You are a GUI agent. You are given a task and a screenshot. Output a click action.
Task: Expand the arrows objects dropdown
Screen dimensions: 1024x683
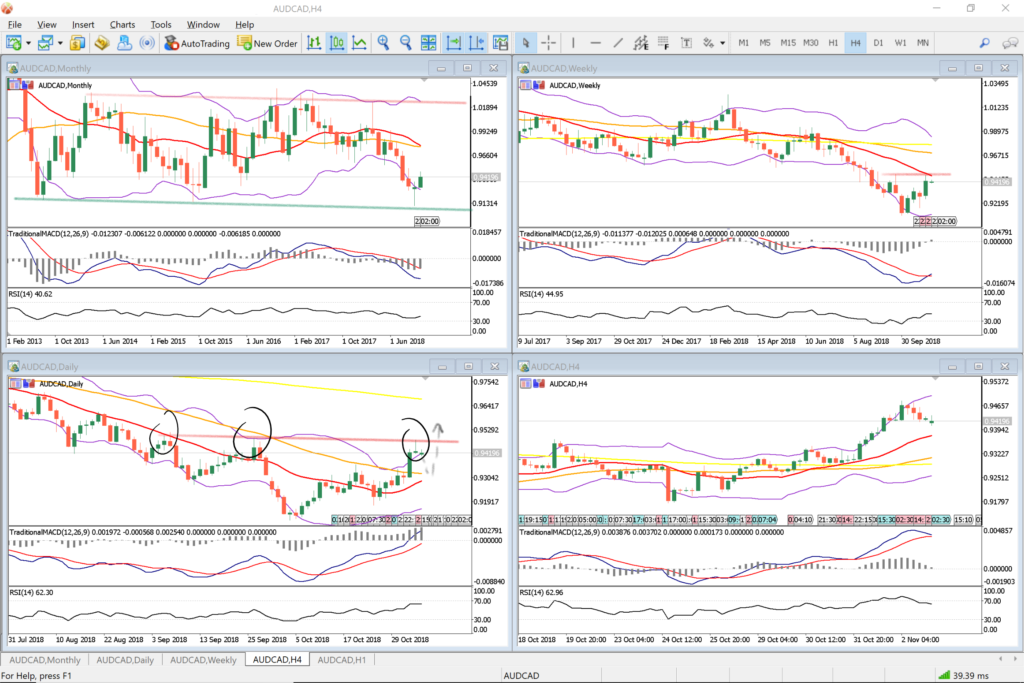[722, 43]
